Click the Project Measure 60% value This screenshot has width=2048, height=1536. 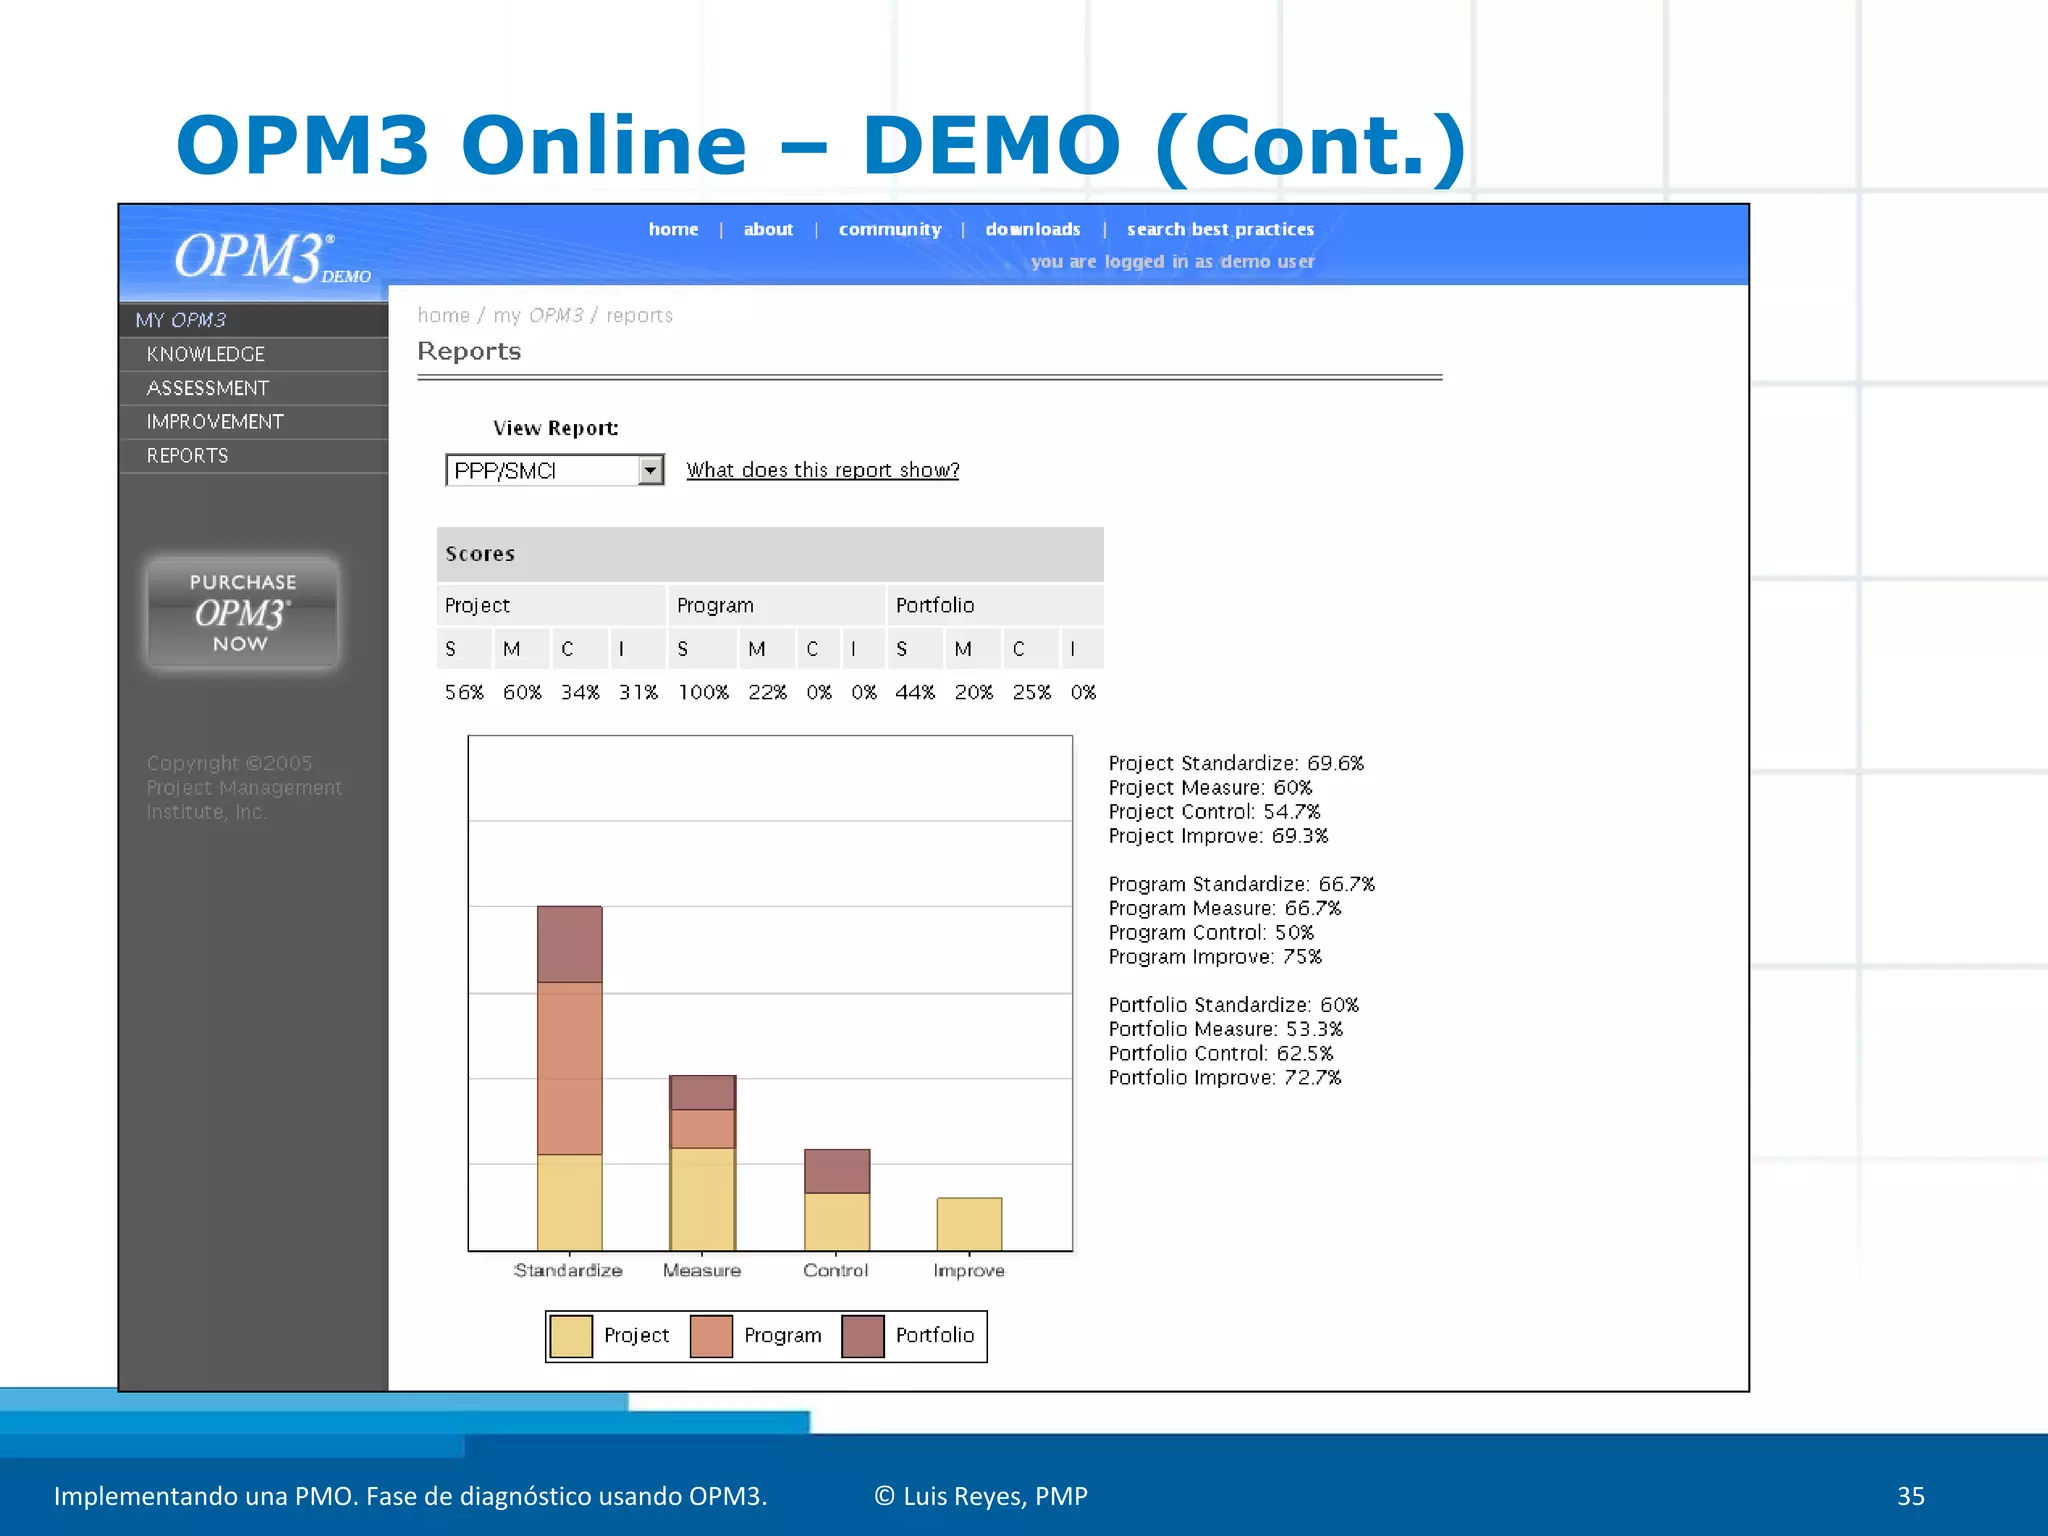522,692
